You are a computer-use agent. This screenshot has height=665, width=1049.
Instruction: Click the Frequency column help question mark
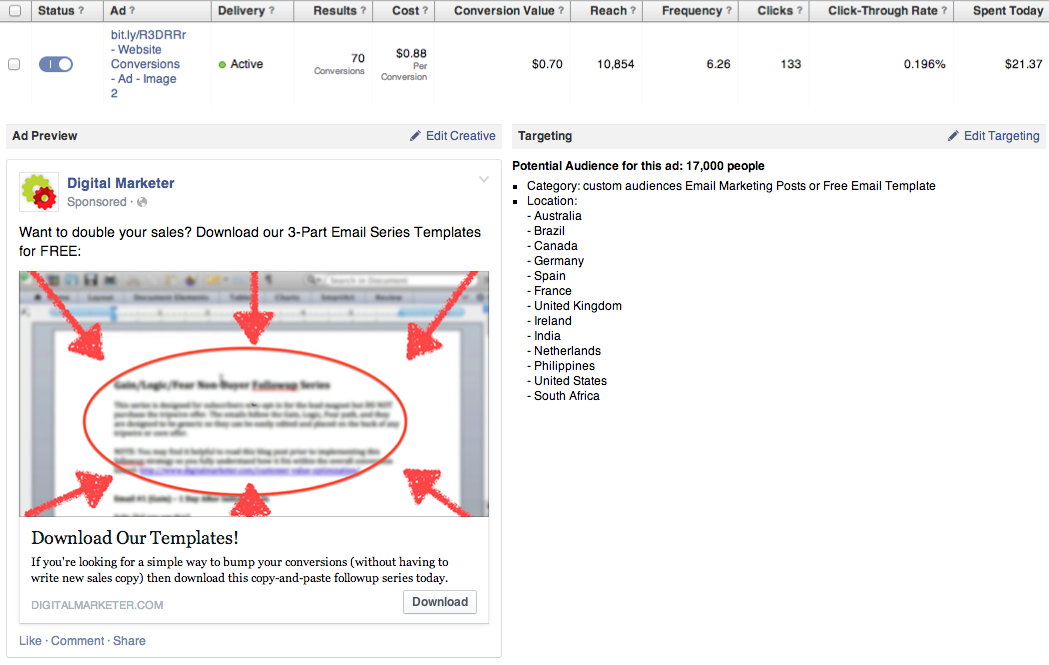729,11
